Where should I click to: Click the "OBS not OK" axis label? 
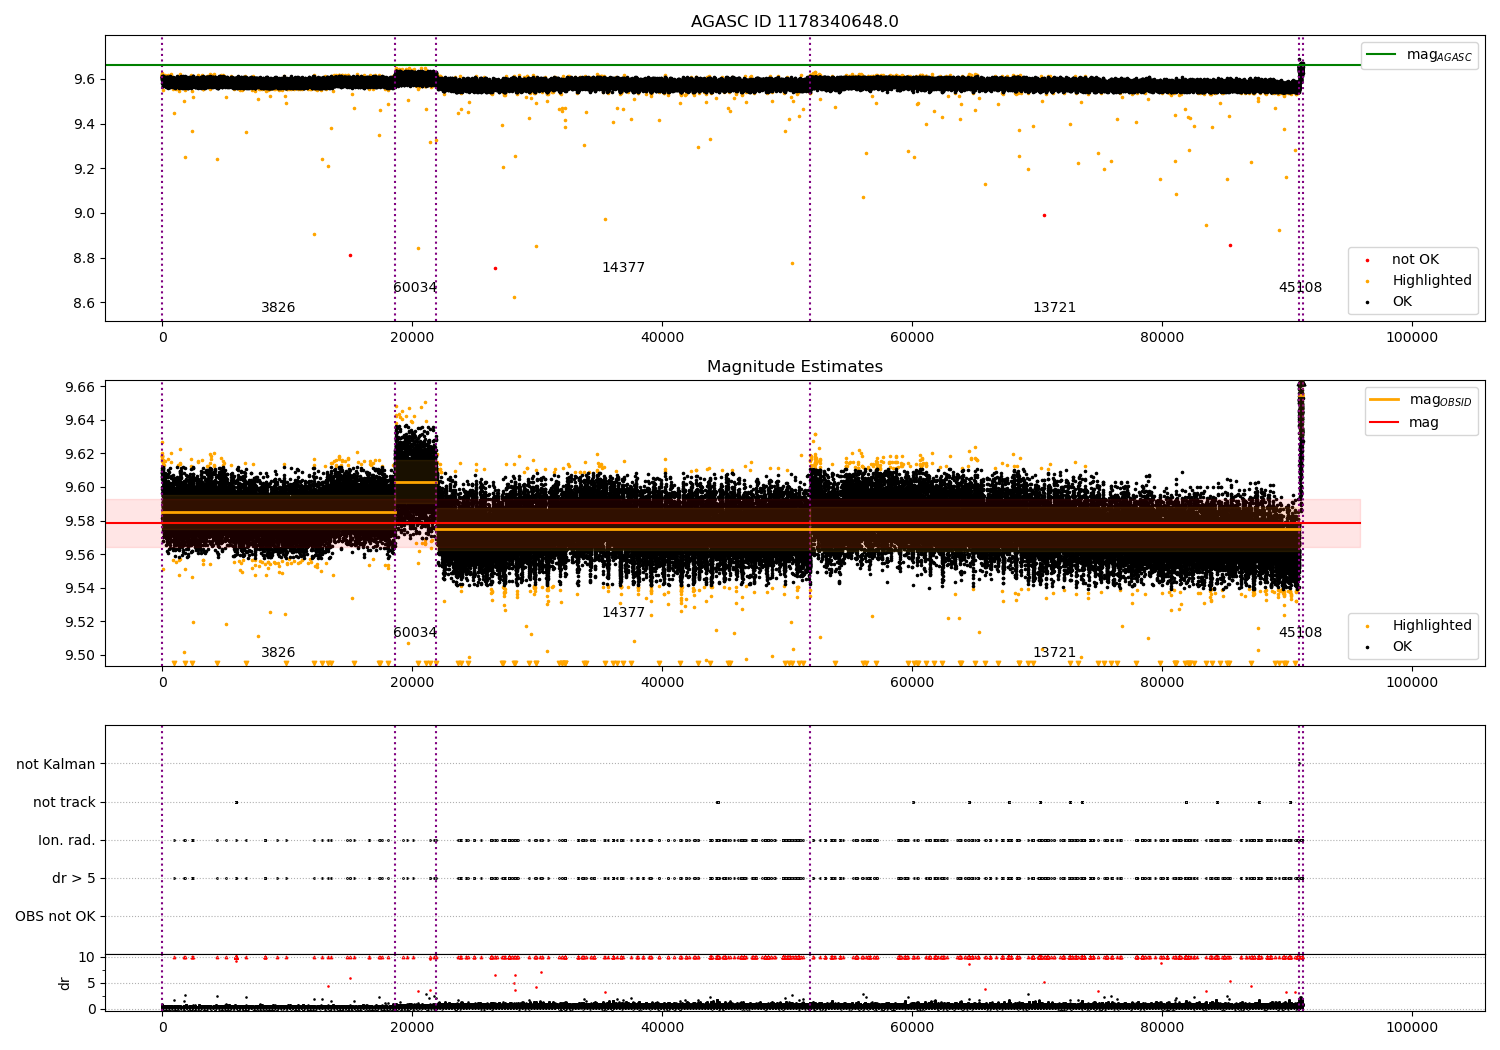[55, 916]
